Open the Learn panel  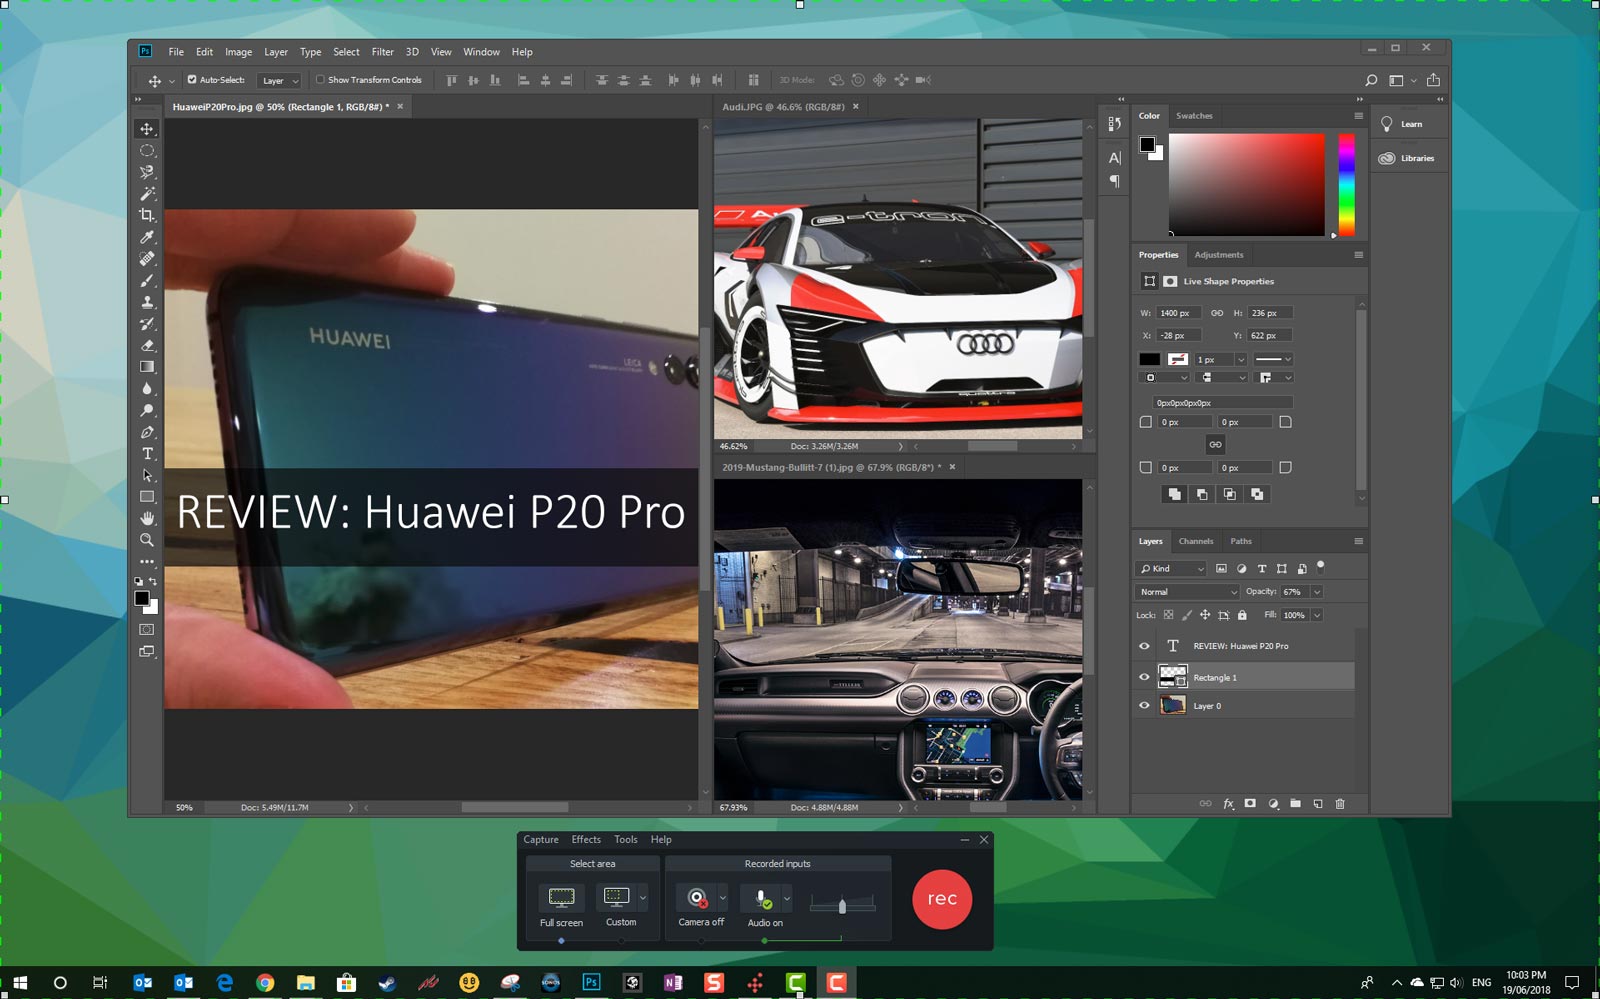click(x=1410, y=124)
